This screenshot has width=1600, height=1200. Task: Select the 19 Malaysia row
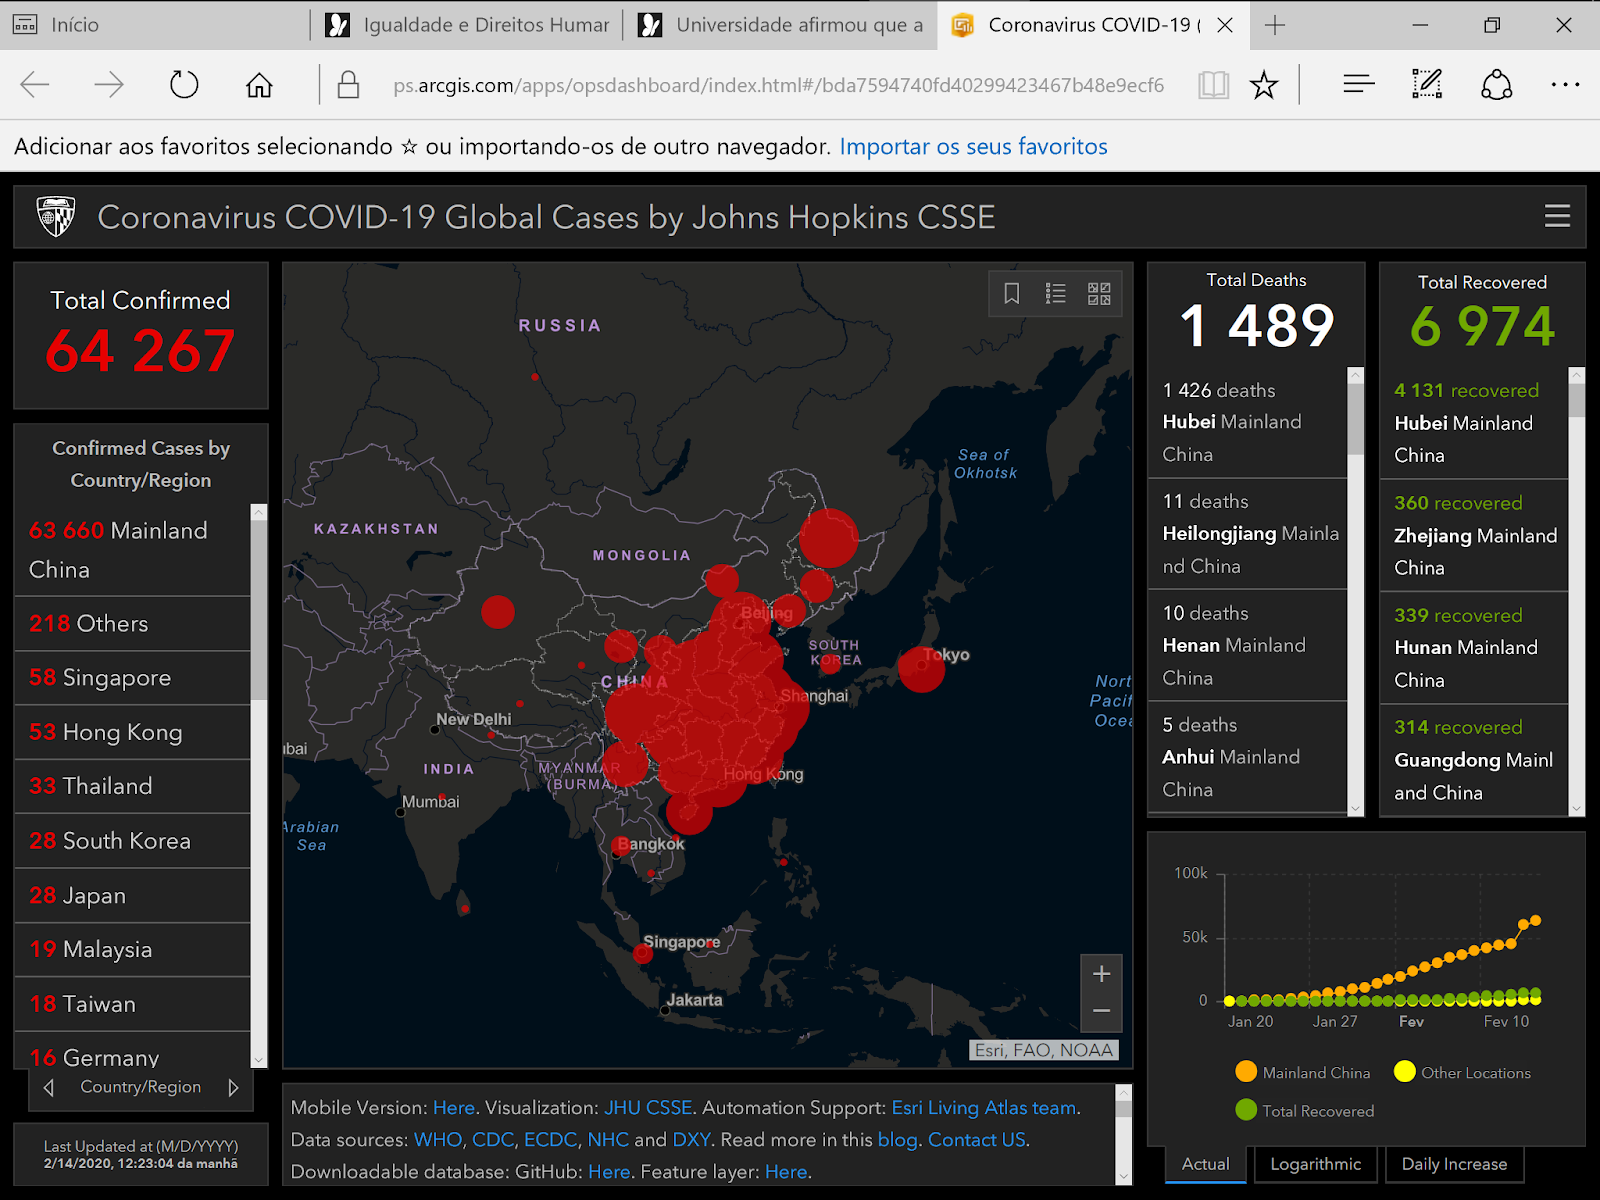[132, 949]
